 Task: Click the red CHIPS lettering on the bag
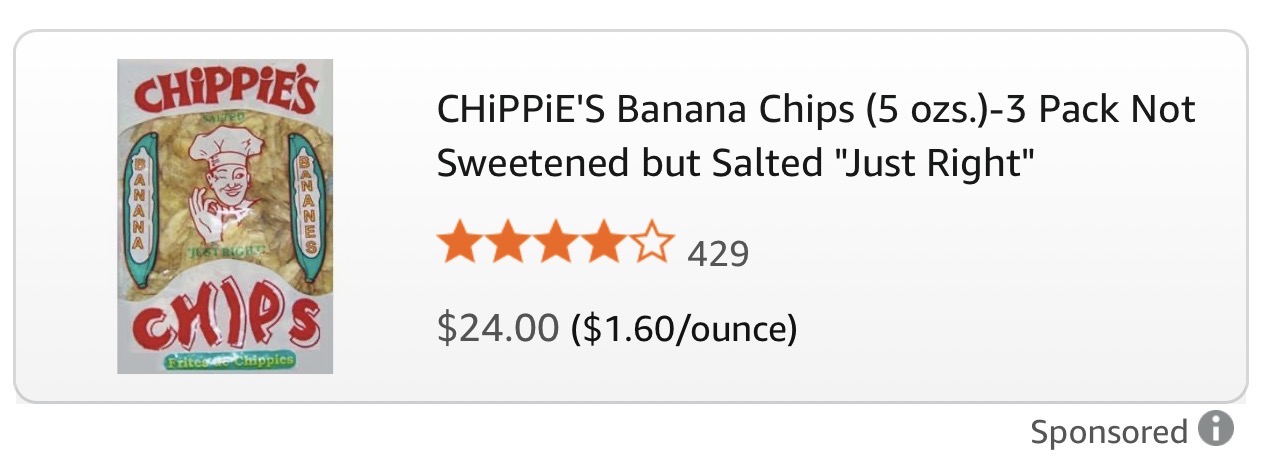pos(225,317)
